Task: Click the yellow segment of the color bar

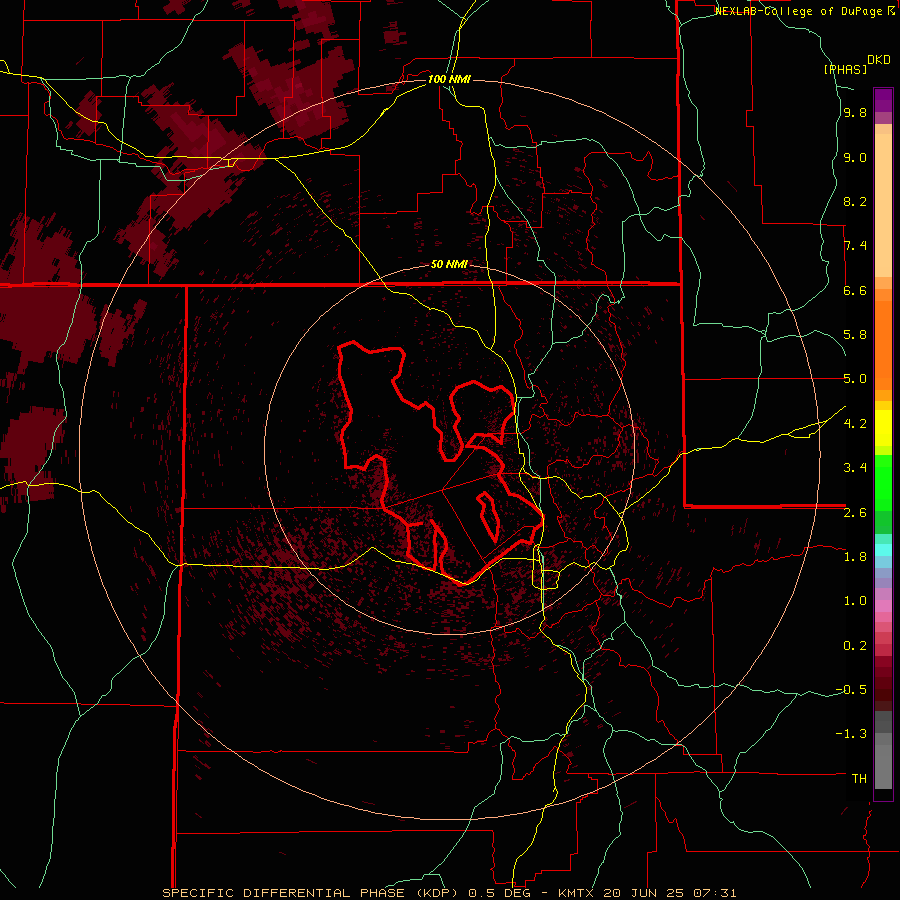Action: pyautogui.click(x=883, y=428)
